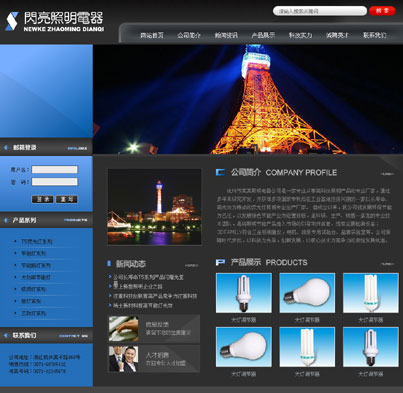Focus the username input field

pyautogui.click(x=55, y=169)
